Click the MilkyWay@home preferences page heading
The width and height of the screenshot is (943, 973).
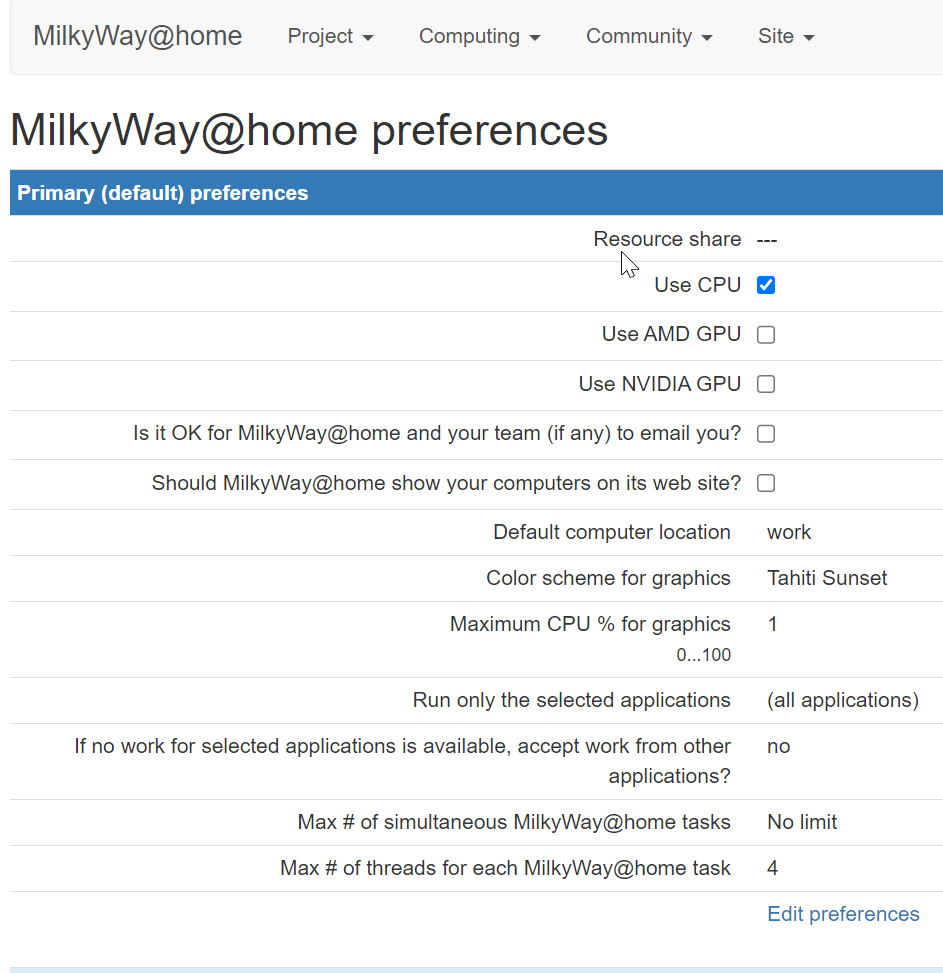(x=309, y=130)
